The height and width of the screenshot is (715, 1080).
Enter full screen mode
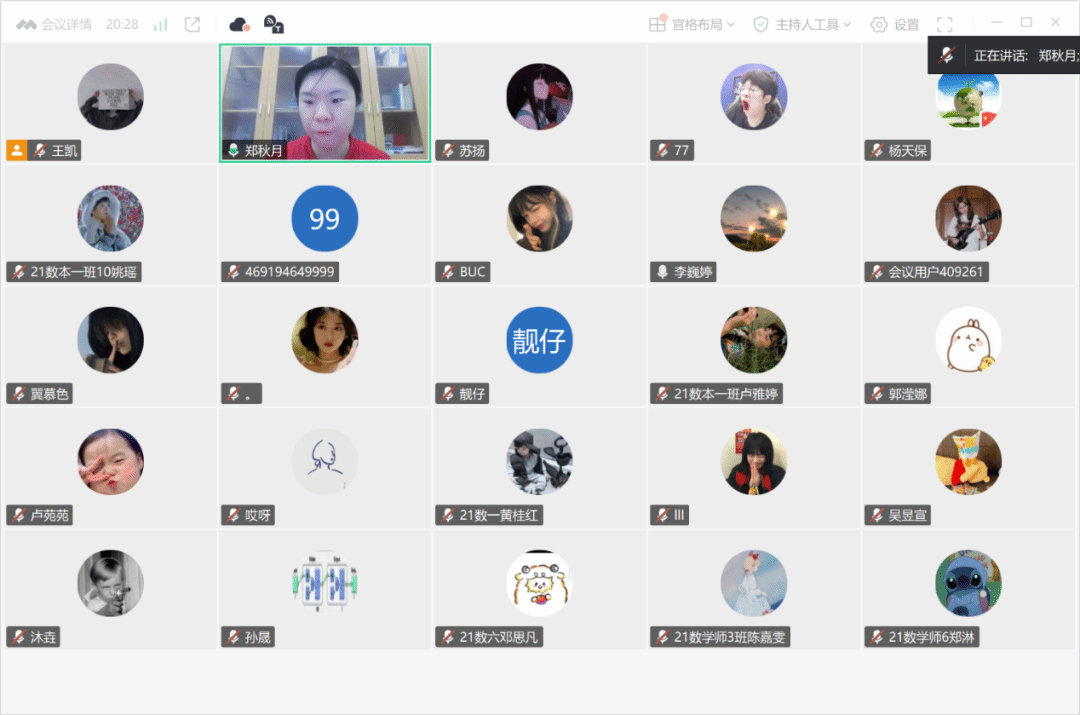click(x=944, y=24)
